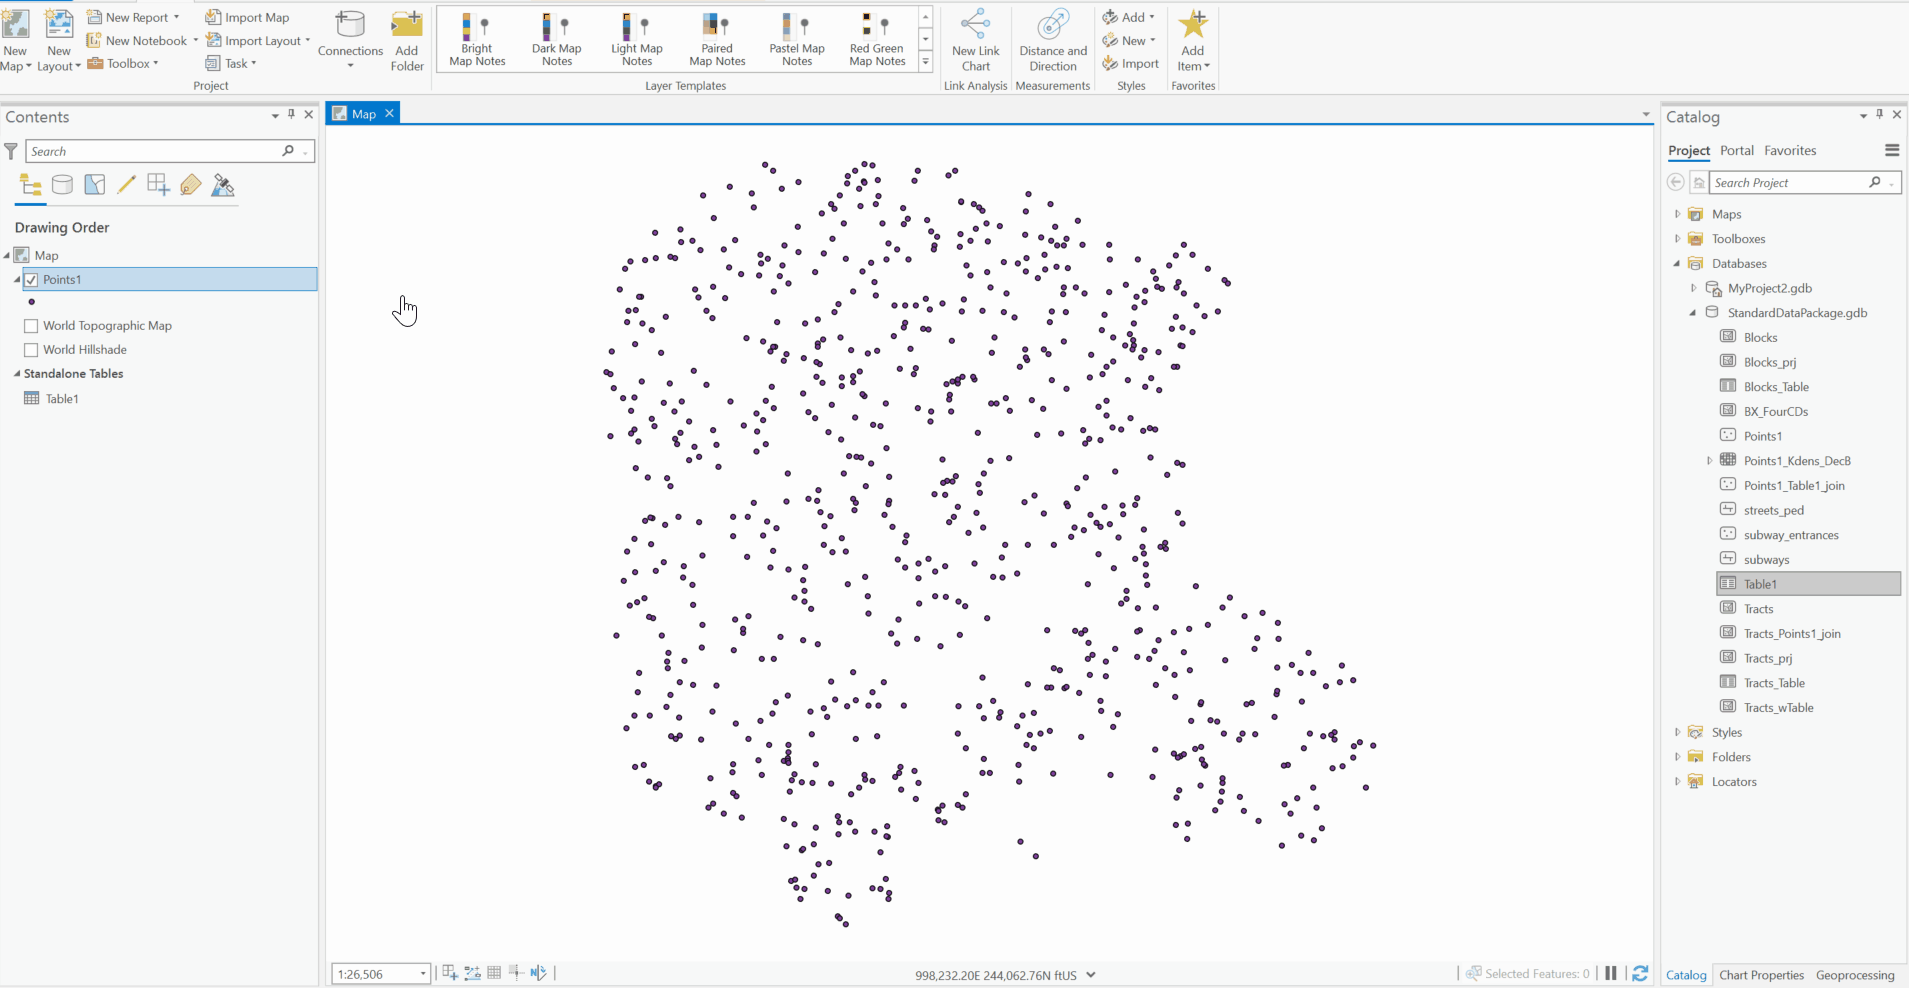Image resolution: width=1909 pixels, height=988 pixels.
Task: Expand layer templates gallery arrow
Action: click(926, 62)
